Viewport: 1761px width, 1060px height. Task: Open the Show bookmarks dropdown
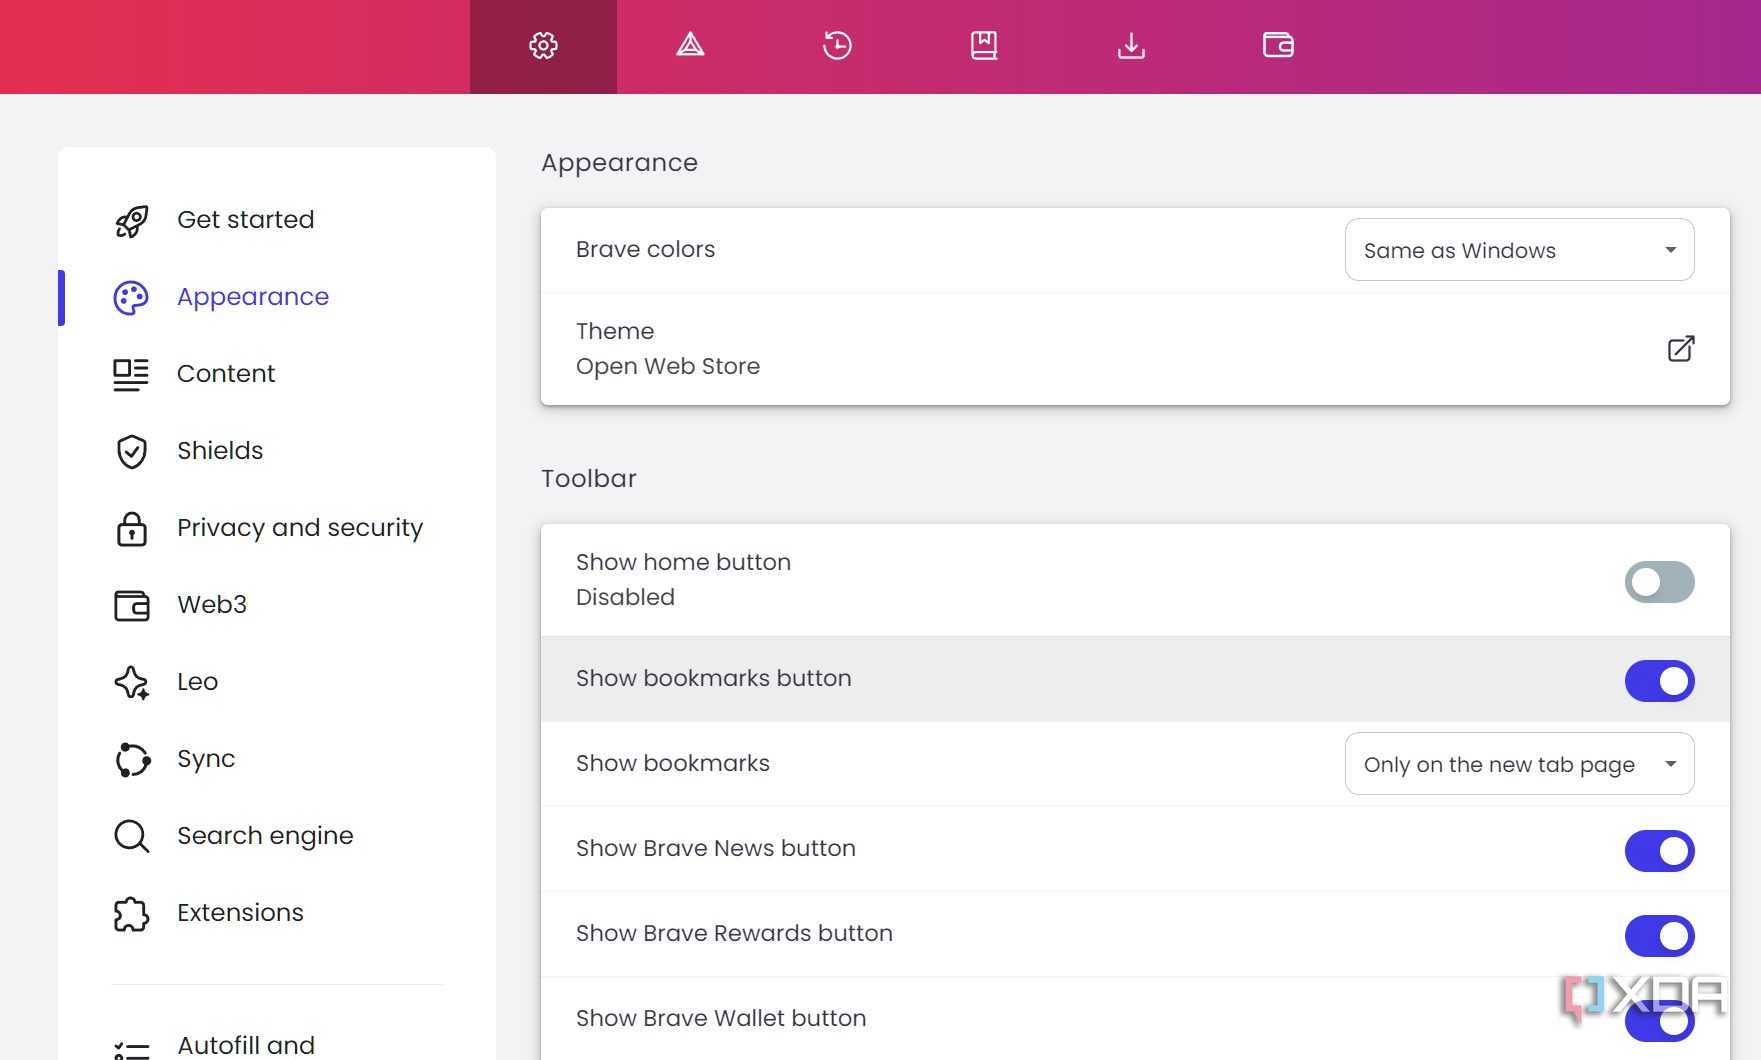[x=1519, y=763]
